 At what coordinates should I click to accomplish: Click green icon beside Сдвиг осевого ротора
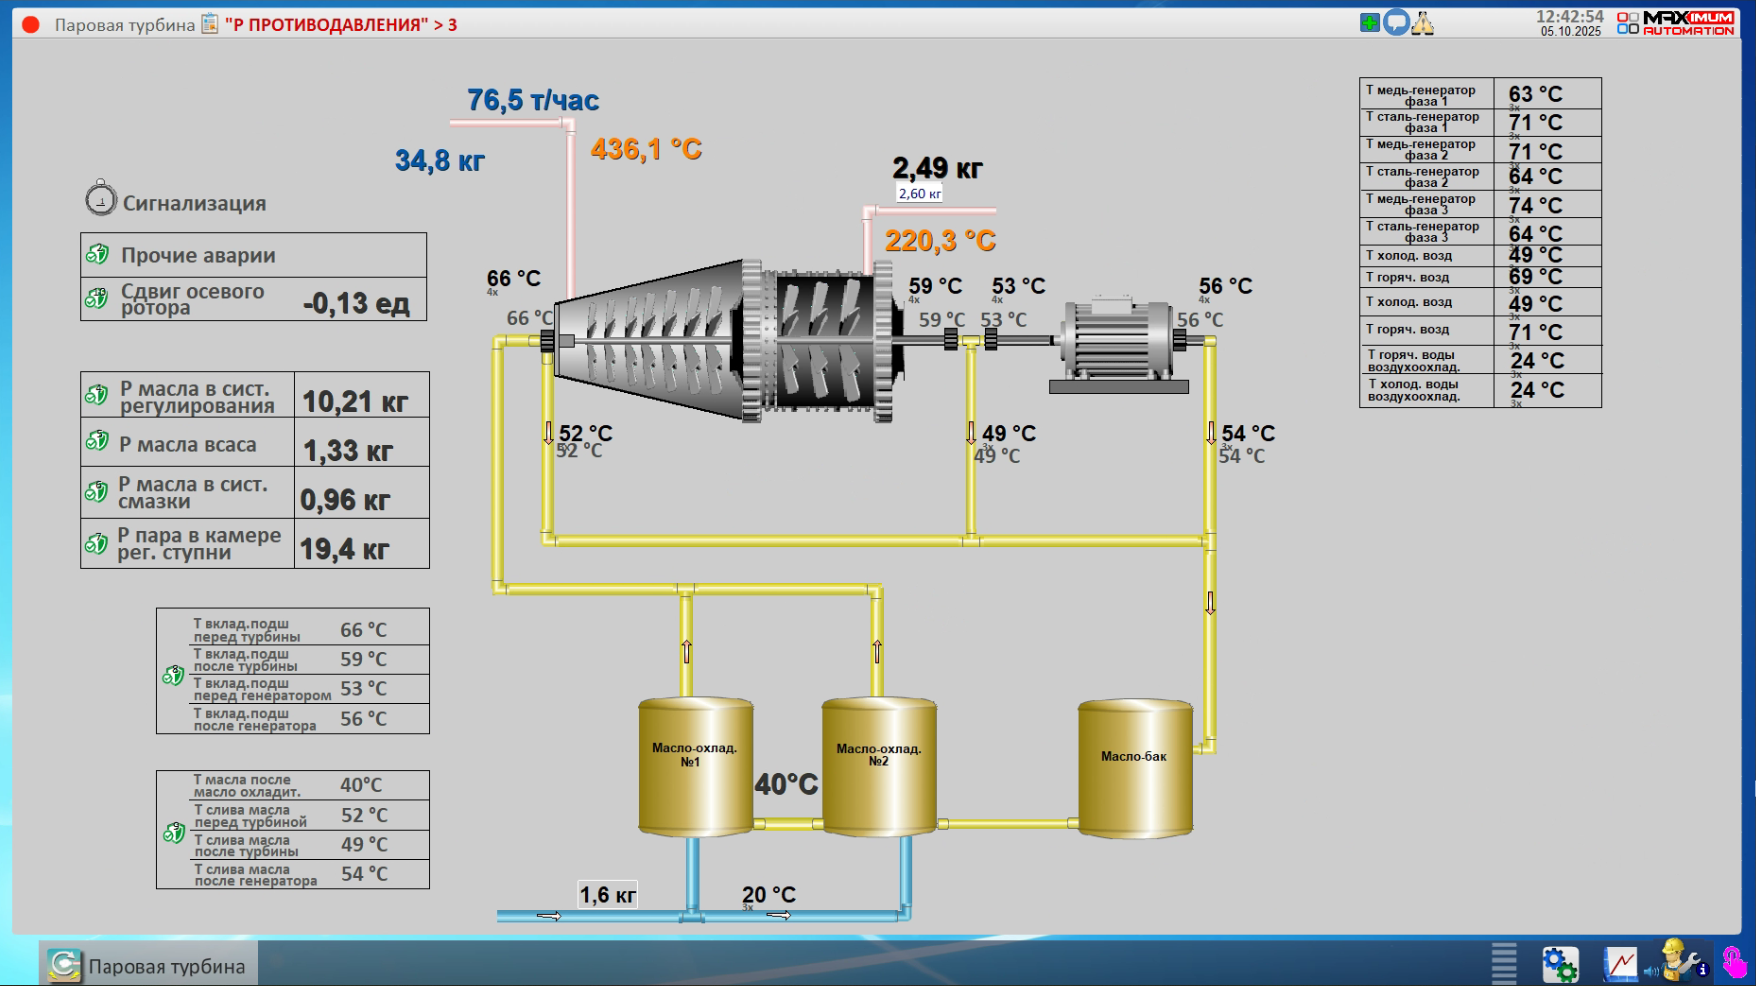tap(97, 298)
